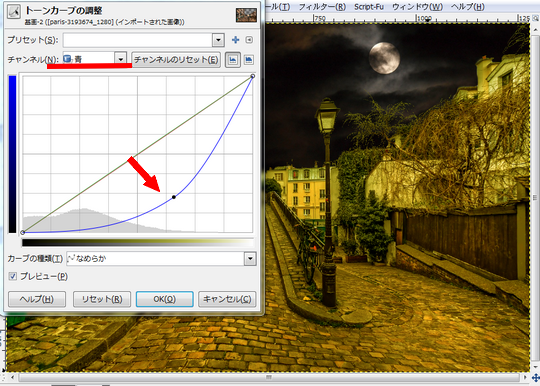The image size is (540, 386).
Task: Open the カーブの種類 なめらか dropdown
Action: 162,258
